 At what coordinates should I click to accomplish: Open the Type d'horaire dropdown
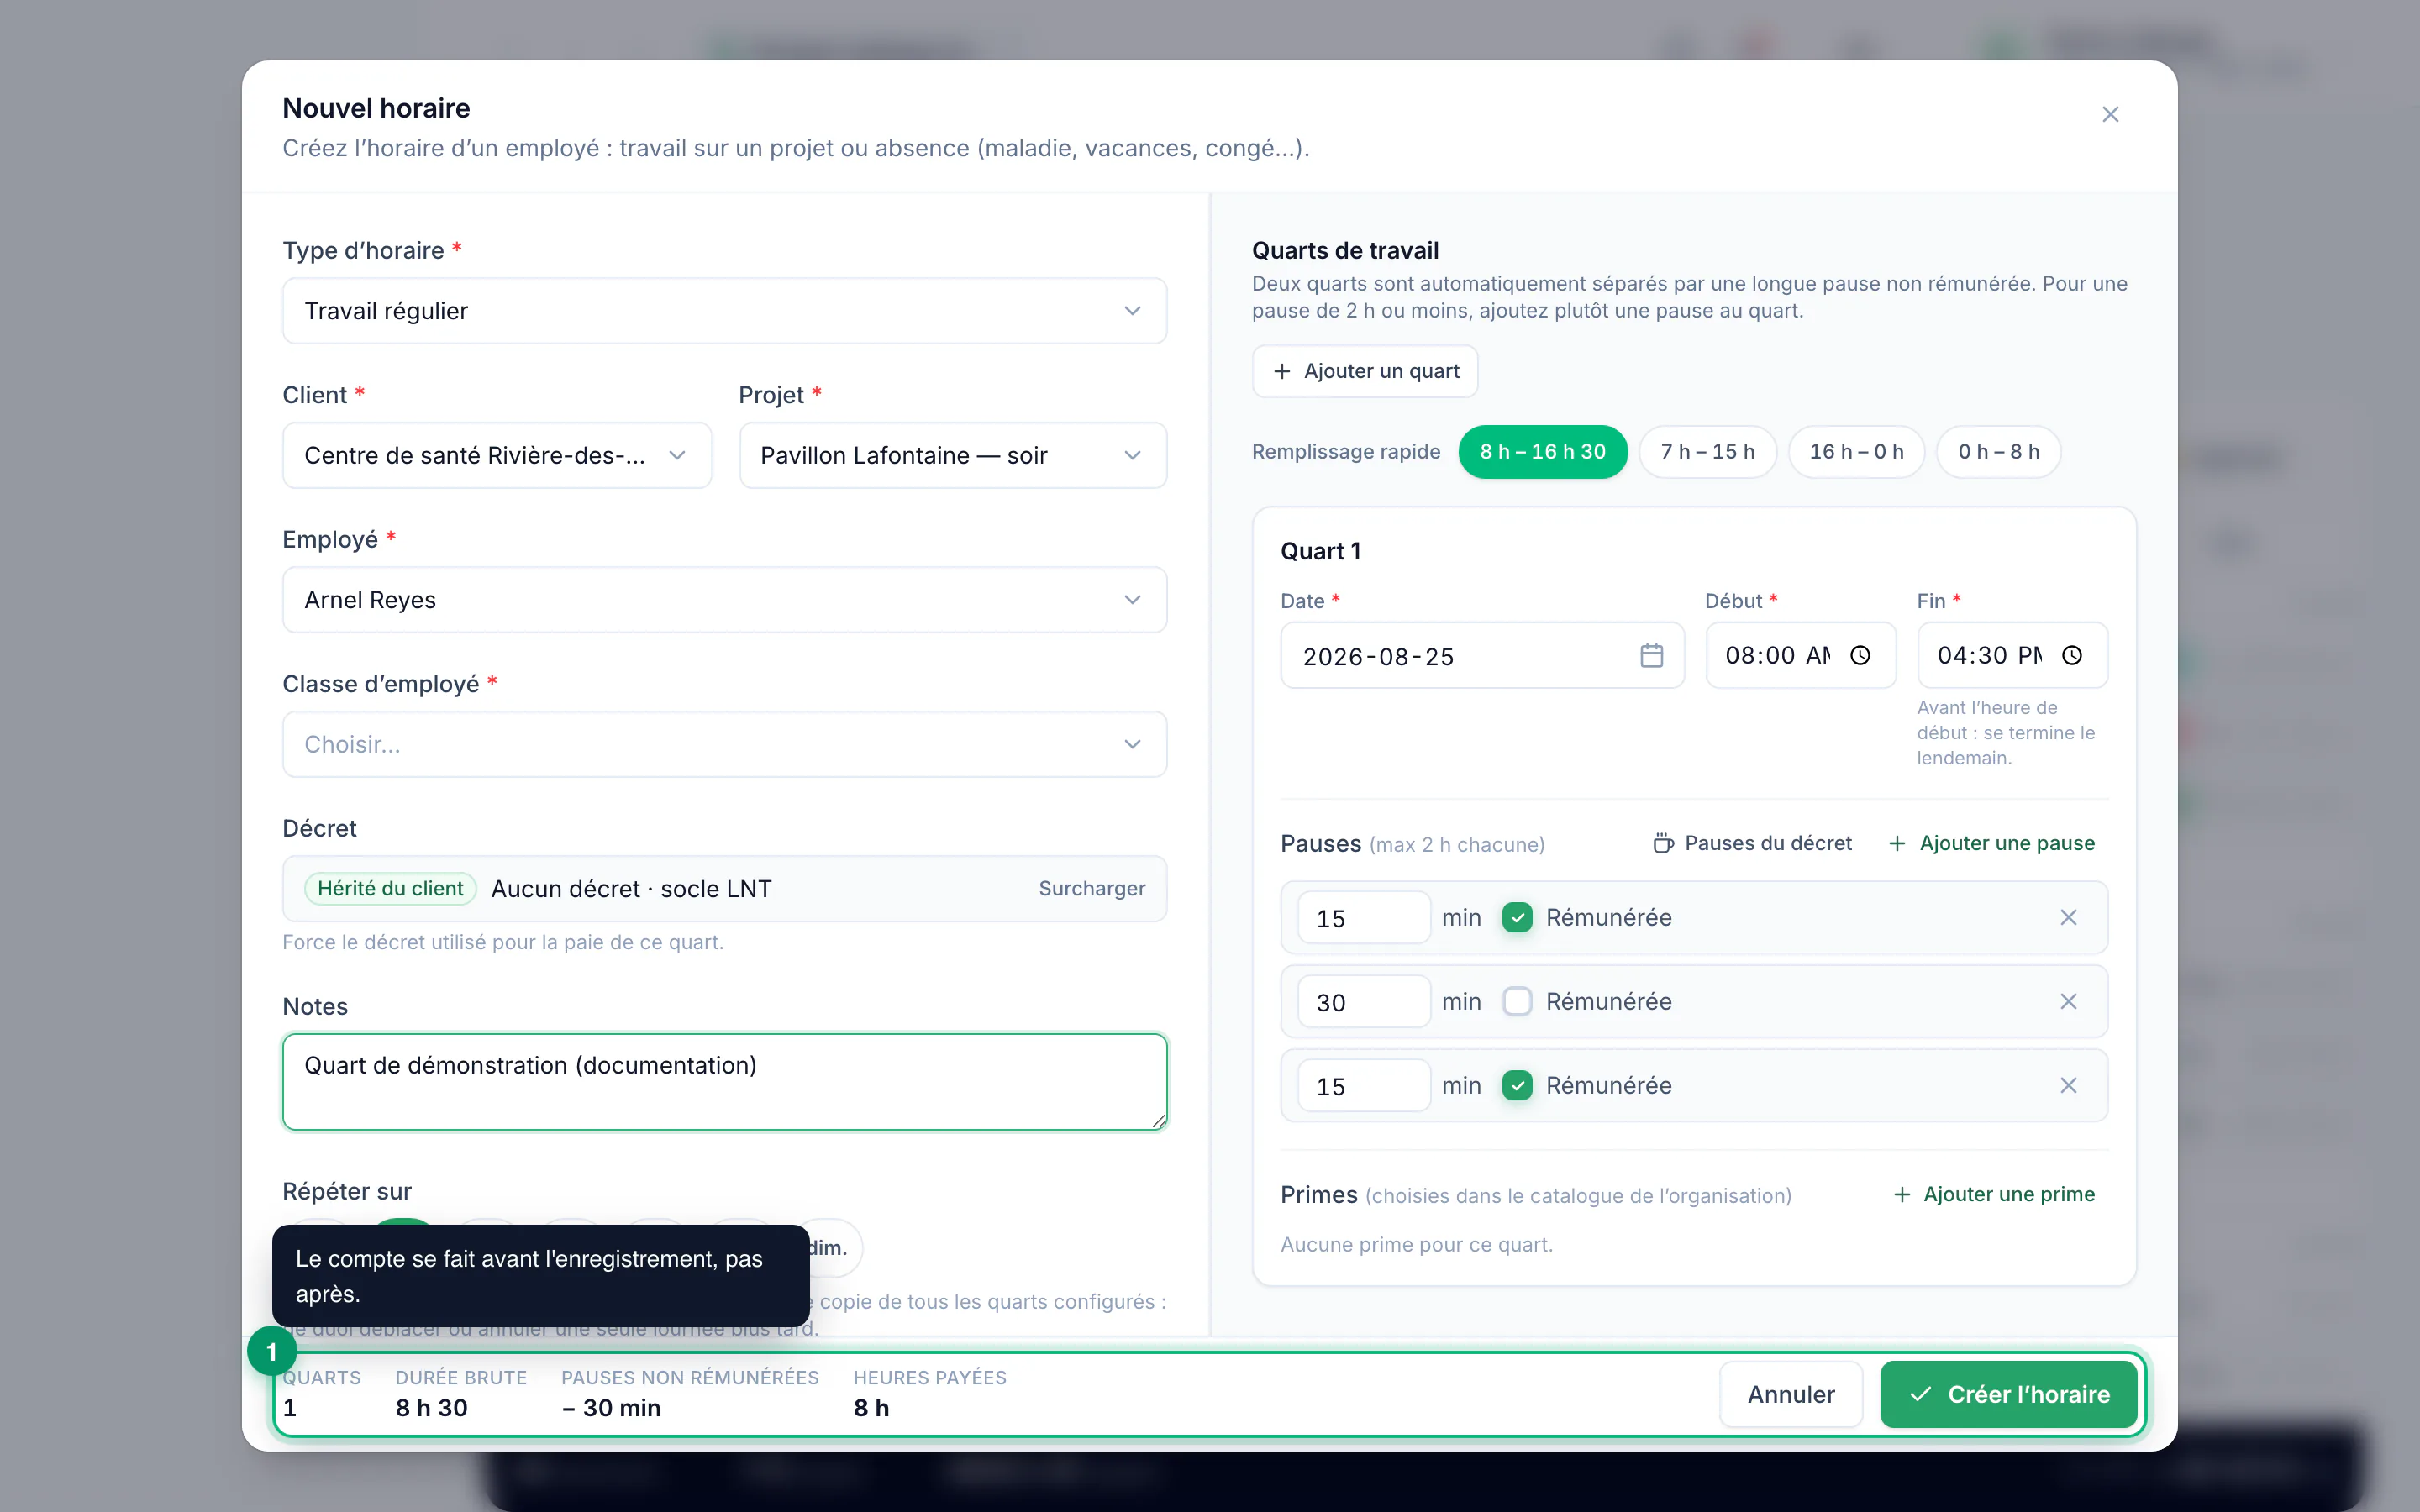click(724, 311)
